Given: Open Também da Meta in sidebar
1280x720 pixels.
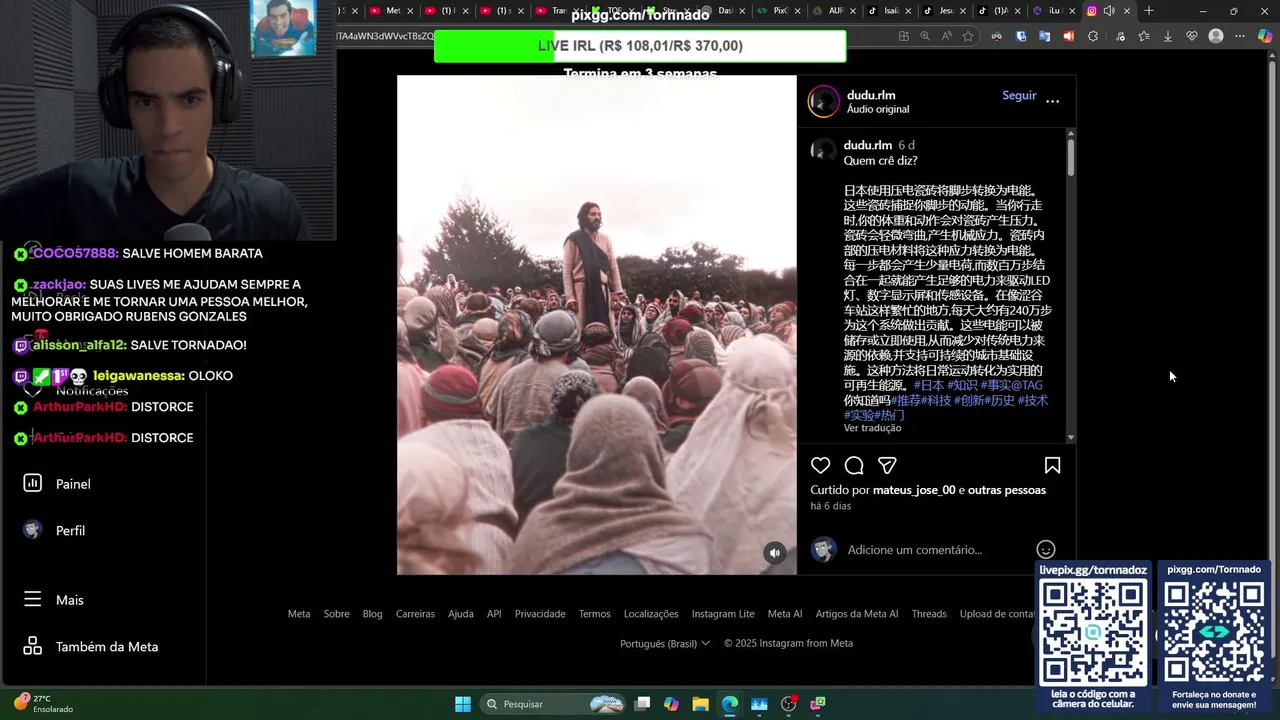Looking at the screenshot, I should tap(107, 647).
